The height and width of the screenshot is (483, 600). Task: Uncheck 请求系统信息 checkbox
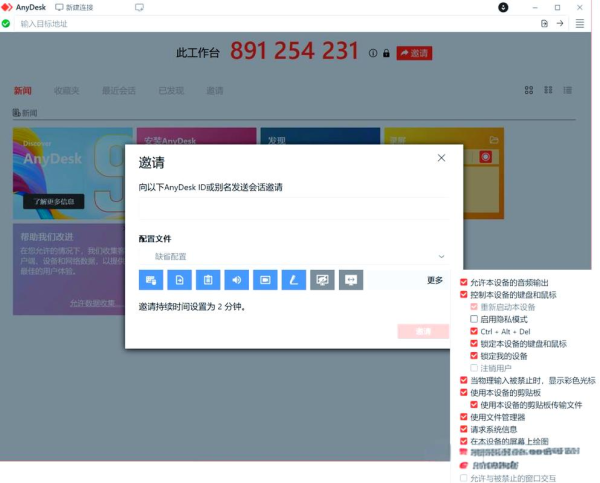(463, 429)
